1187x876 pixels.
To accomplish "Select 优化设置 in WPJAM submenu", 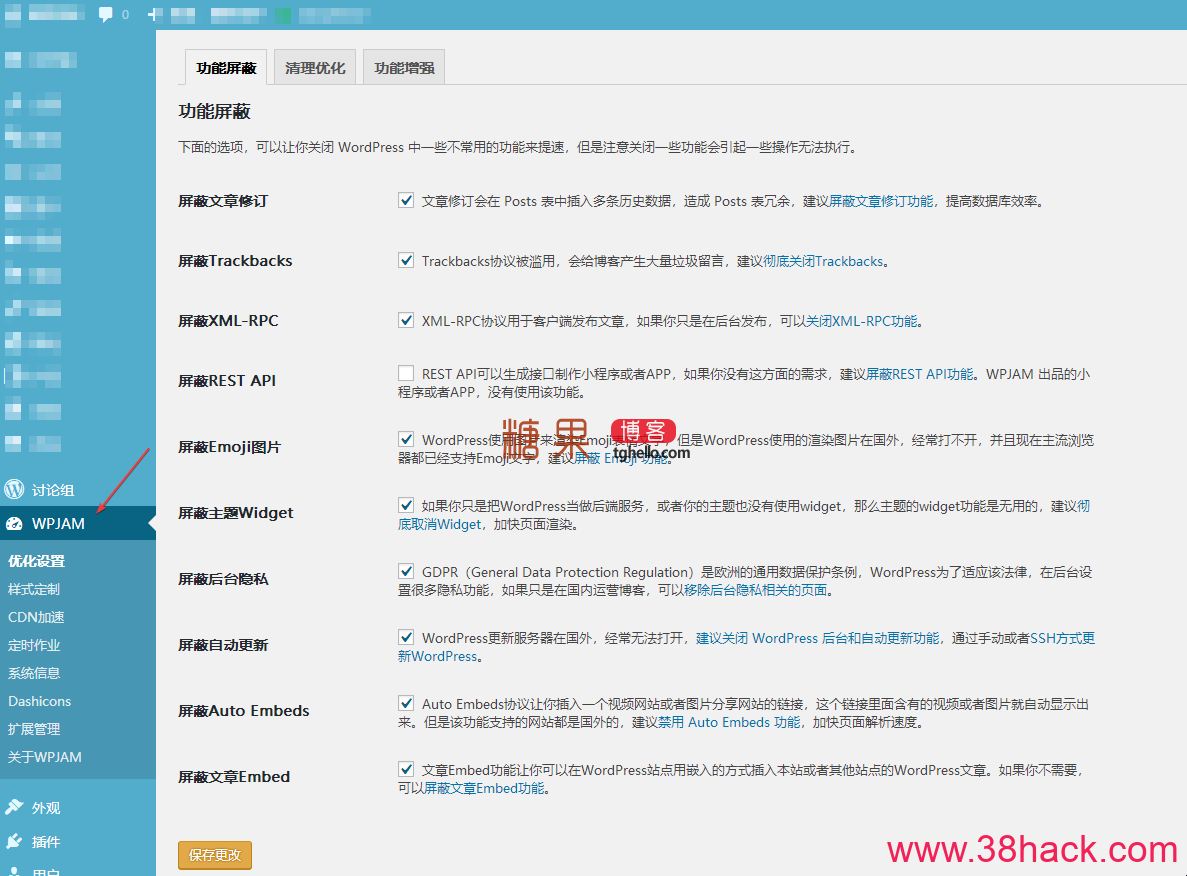I will point(36,561).
